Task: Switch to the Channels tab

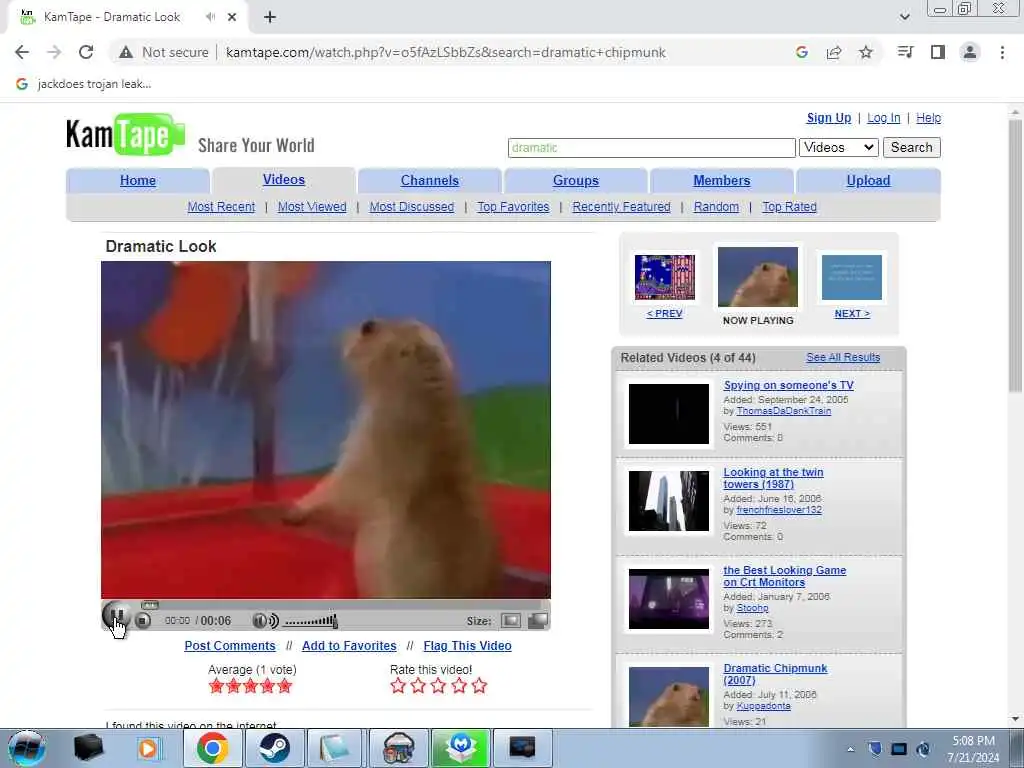Action: (x=430, y=181)
